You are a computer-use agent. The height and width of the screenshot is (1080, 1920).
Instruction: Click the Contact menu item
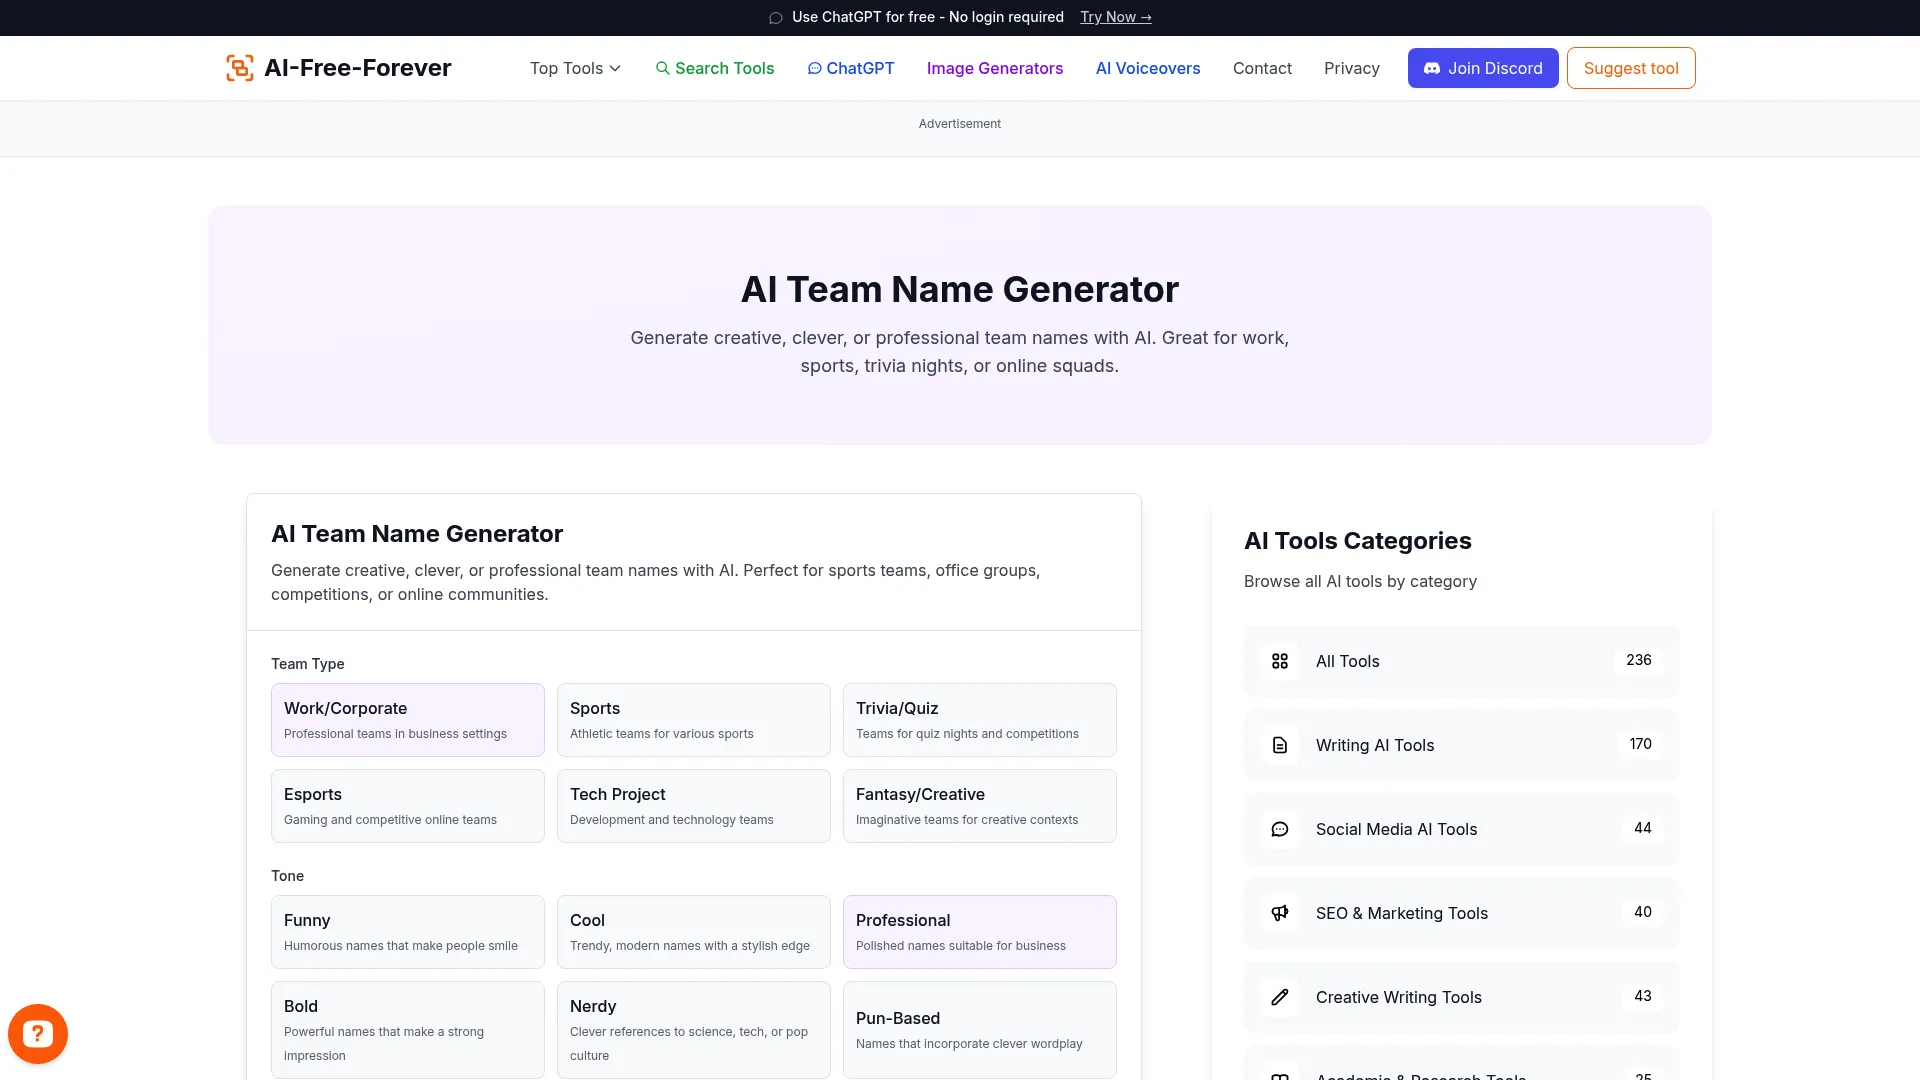coord(1262,68)
